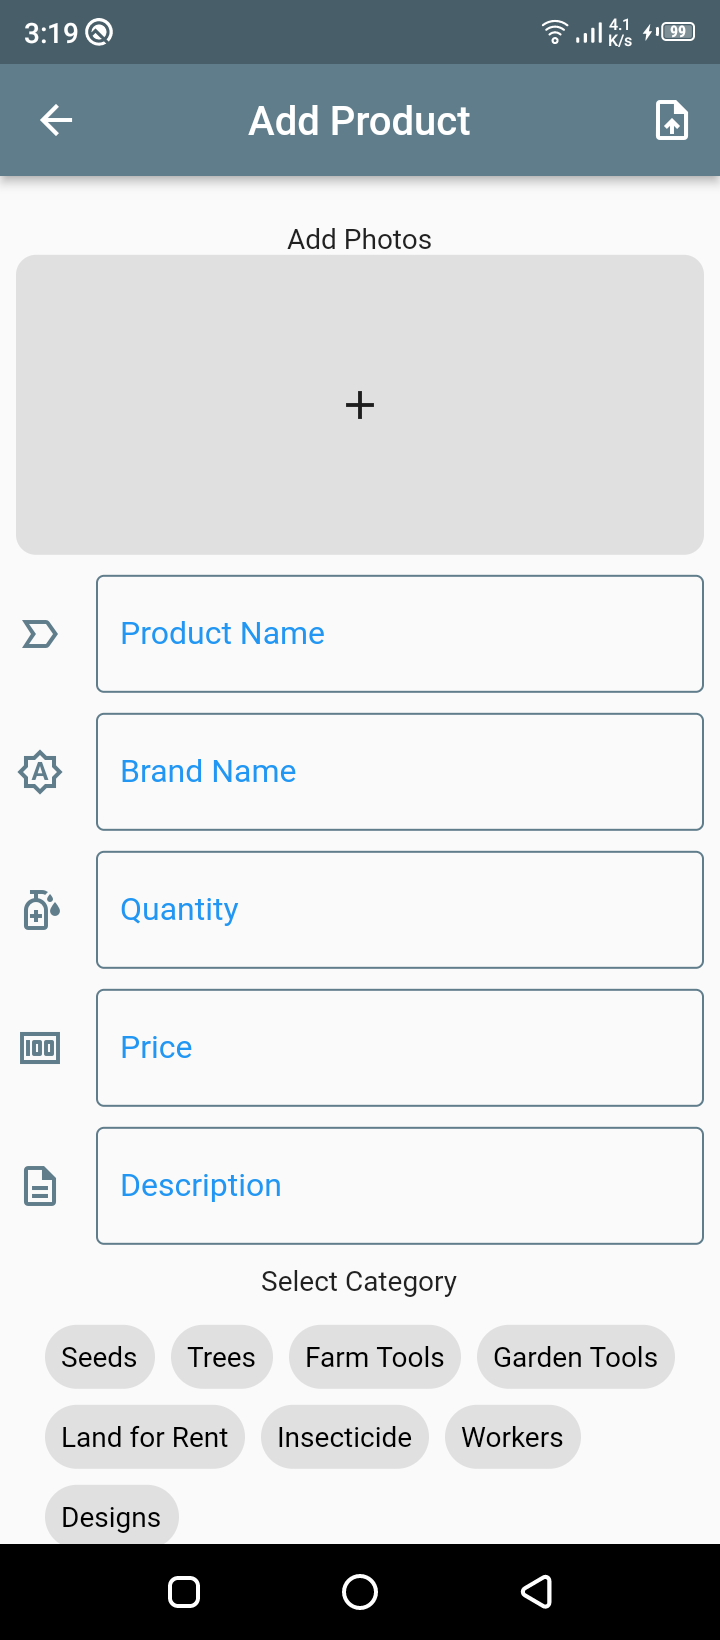Select the Insecticide category

click(x=344, y=1436)
